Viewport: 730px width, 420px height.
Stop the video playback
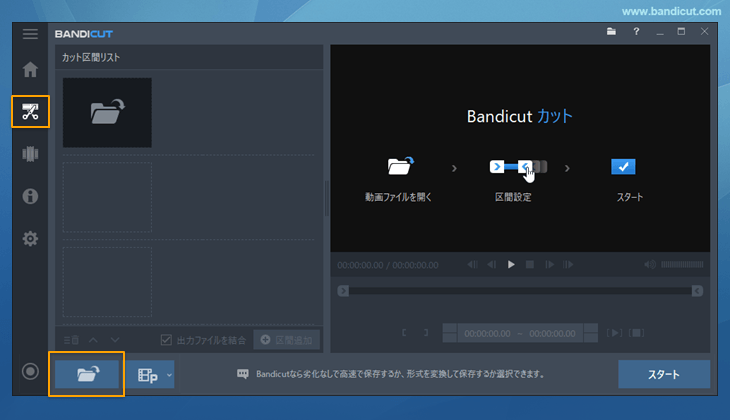coord(530,264)
